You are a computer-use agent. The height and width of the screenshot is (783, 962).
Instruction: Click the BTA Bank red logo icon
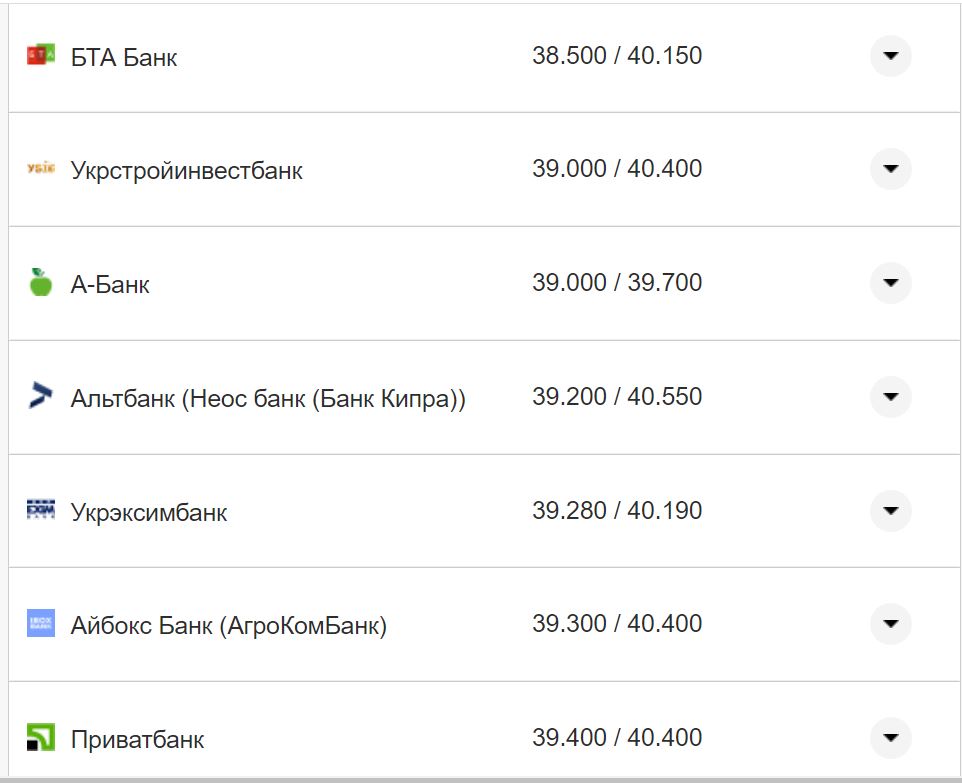coord(40,55)
